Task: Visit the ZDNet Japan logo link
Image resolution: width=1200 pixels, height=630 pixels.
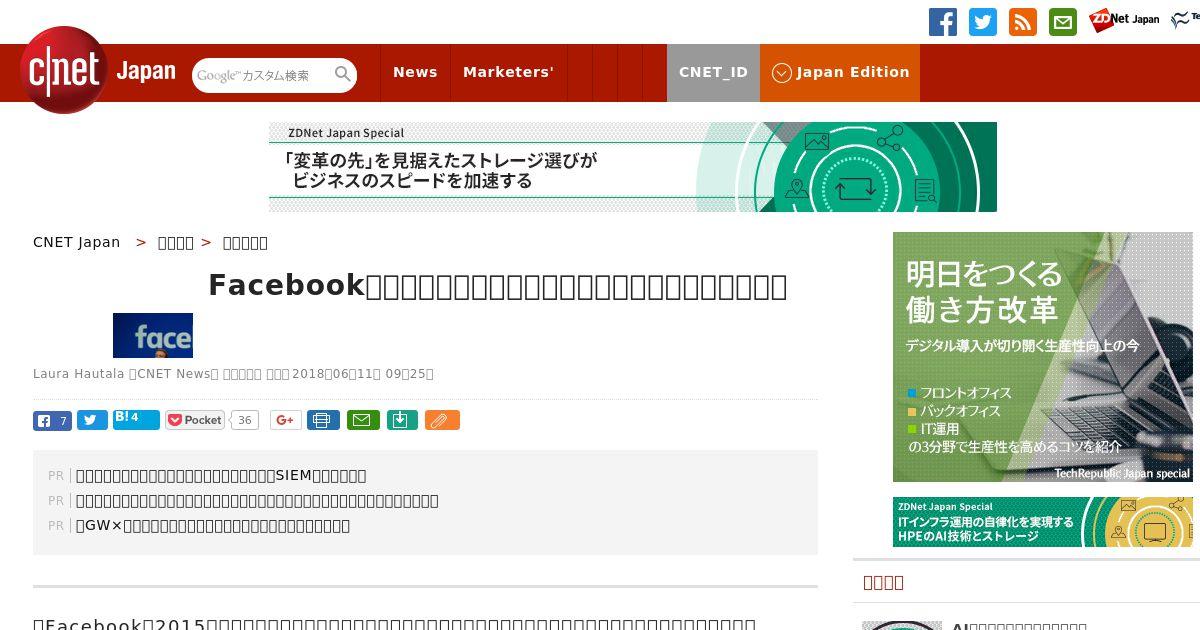Action: coord(1124,20)
